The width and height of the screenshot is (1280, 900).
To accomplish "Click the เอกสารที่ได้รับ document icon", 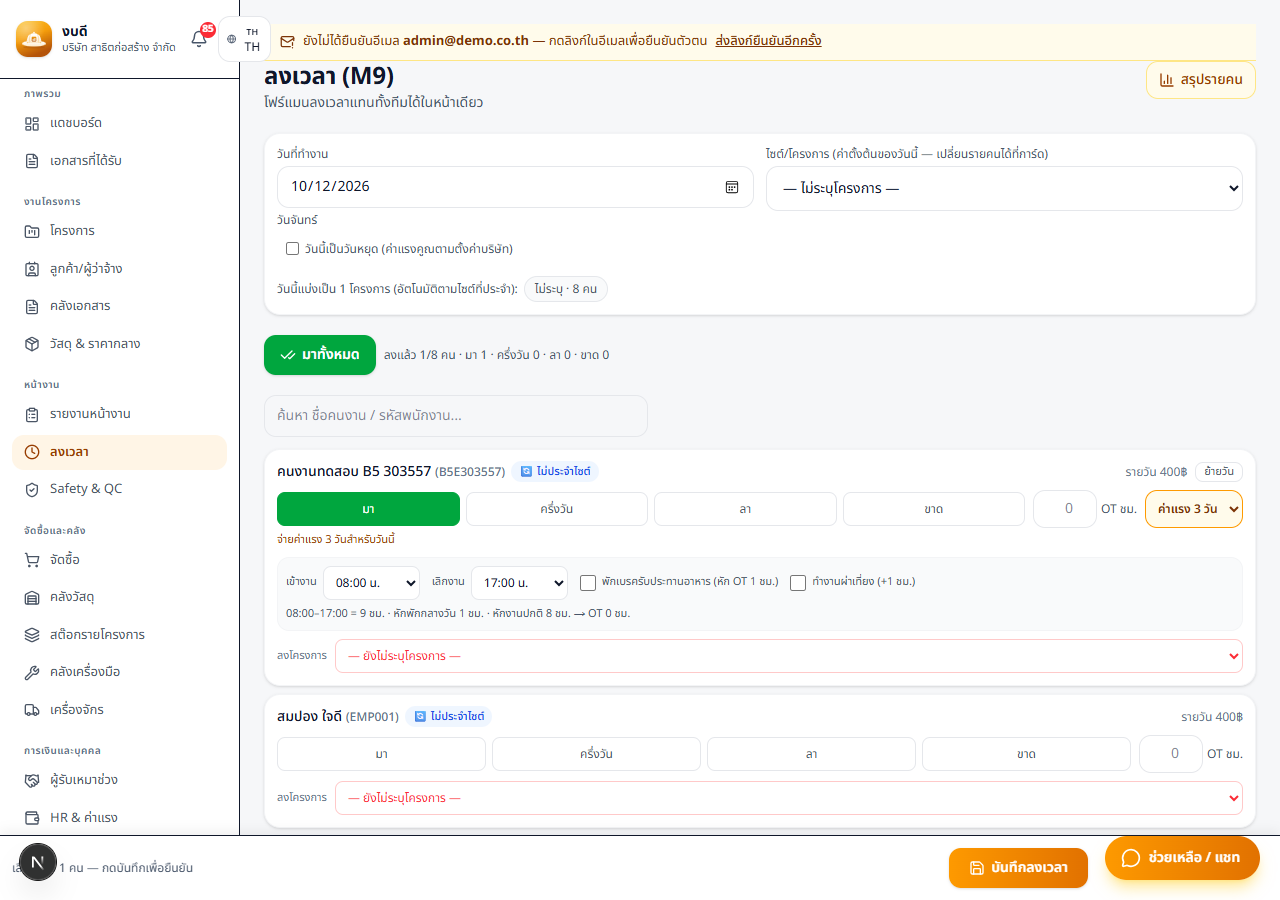I will click(x=32, y=161).
